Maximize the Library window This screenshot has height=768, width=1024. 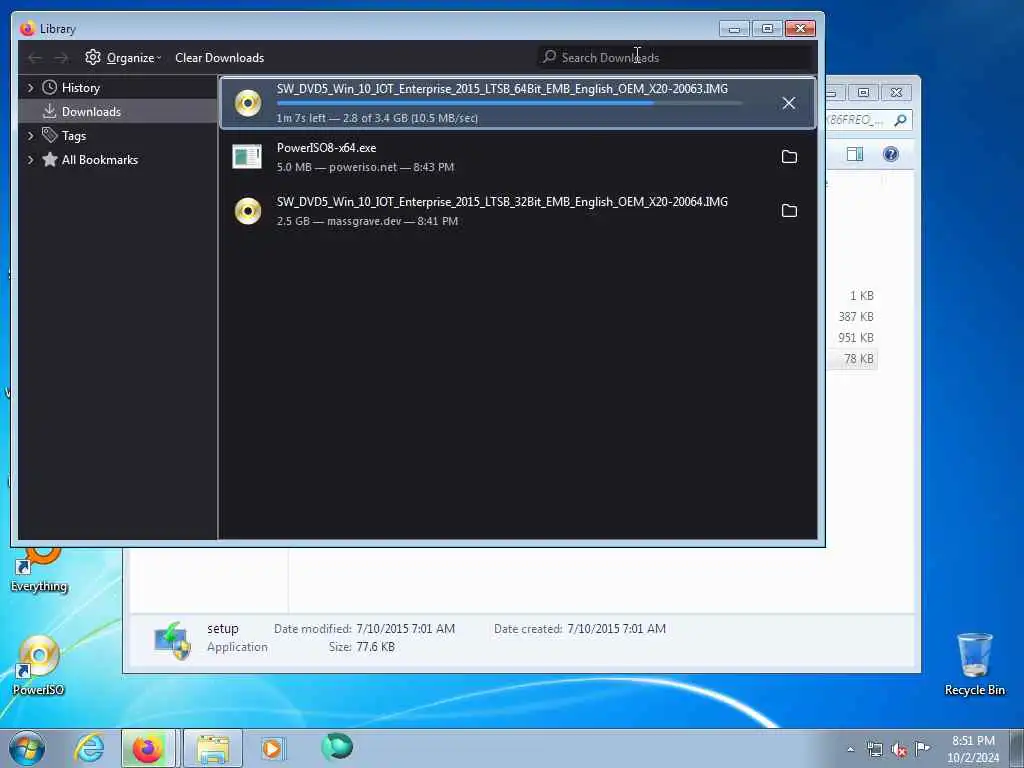pyautogui.click(x=767, y=29)
